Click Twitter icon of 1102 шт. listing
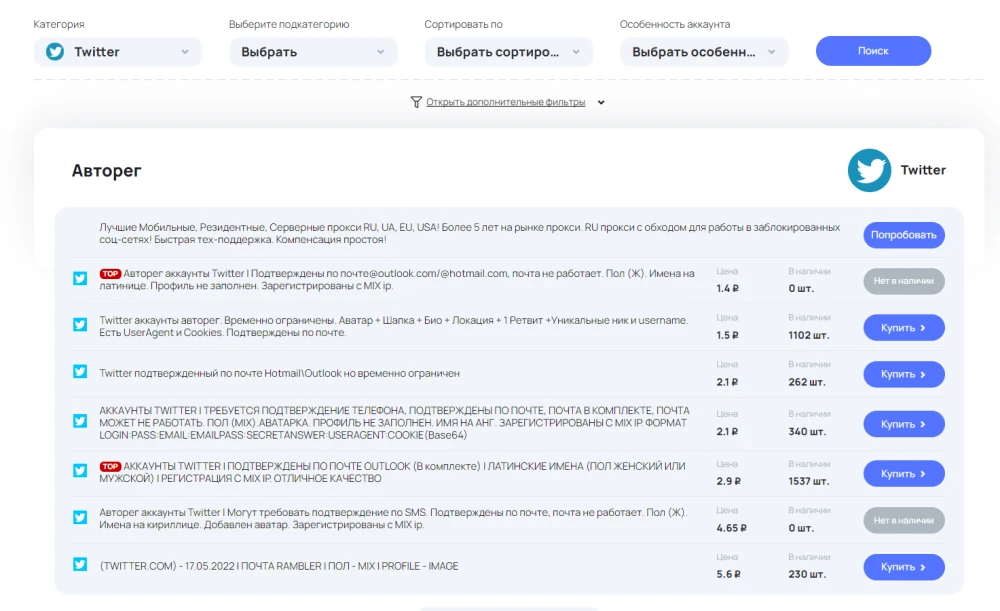This screenshot has height=611, width=1000. click(80, 325)
